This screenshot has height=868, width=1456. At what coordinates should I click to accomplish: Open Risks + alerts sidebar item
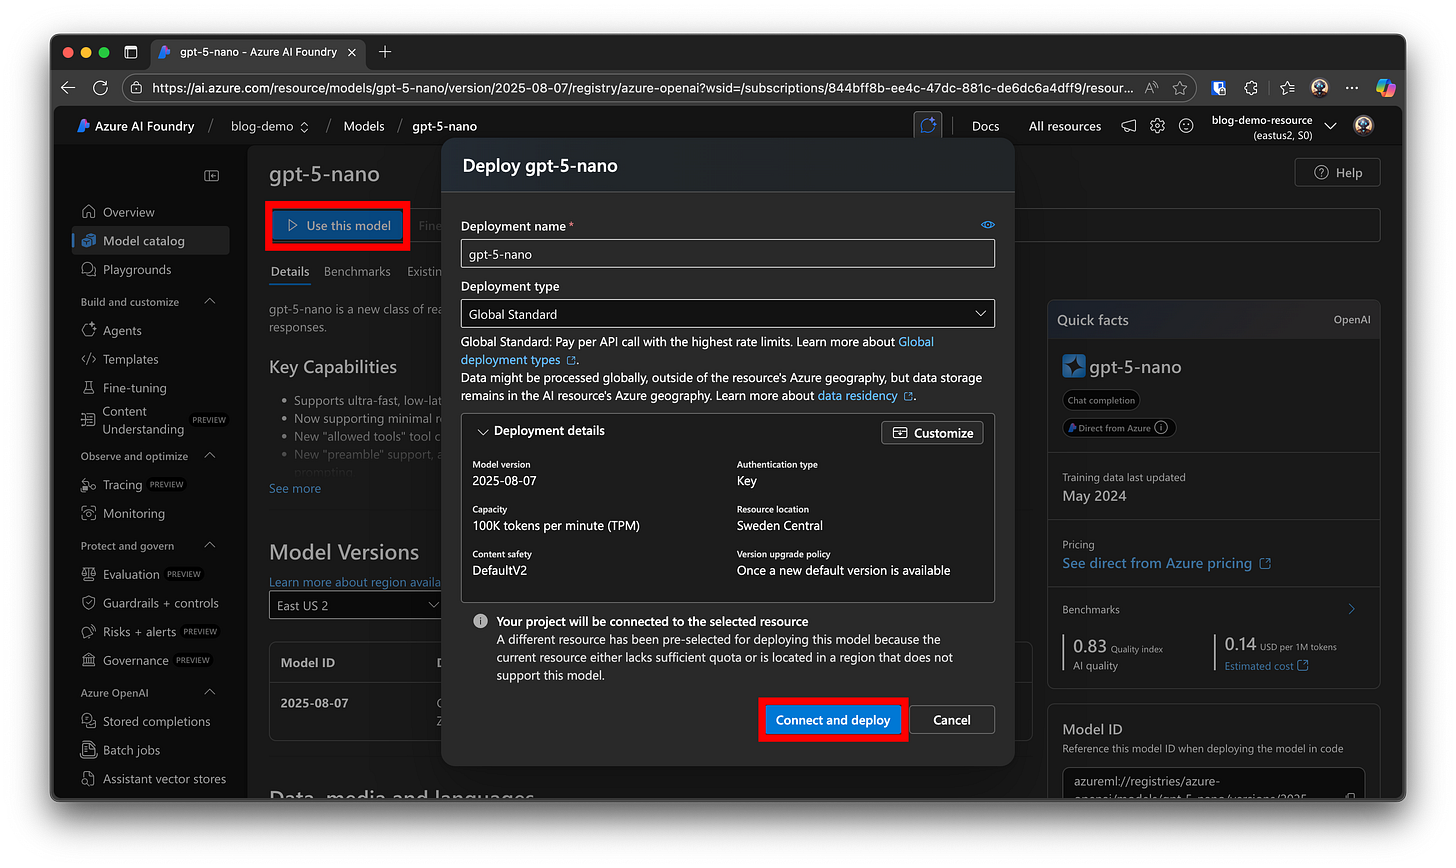[149, 632]
